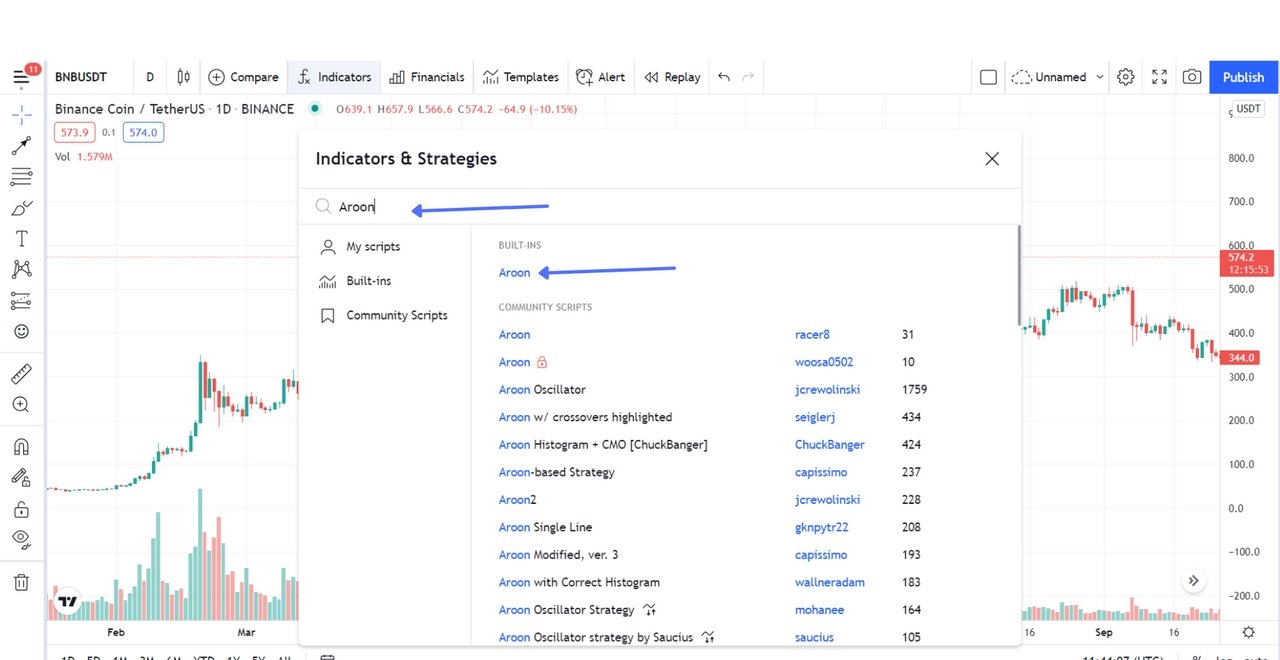
Task: Enter fullscreen mode
Action: [1160, 77]
